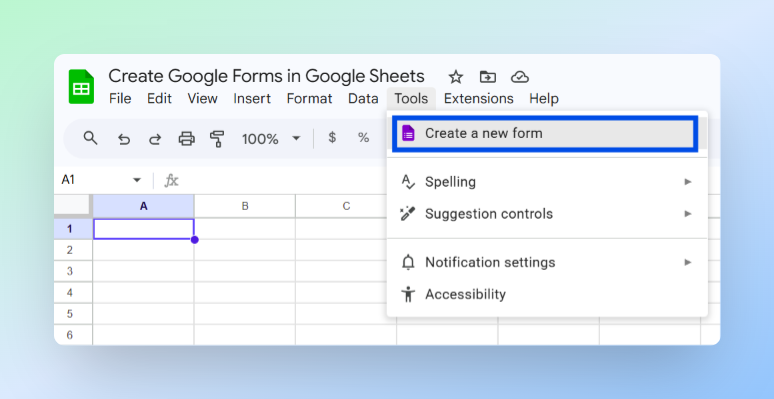The image size is (774, 399).
Task: Click the select-all corner box
Action: point(72,205)
